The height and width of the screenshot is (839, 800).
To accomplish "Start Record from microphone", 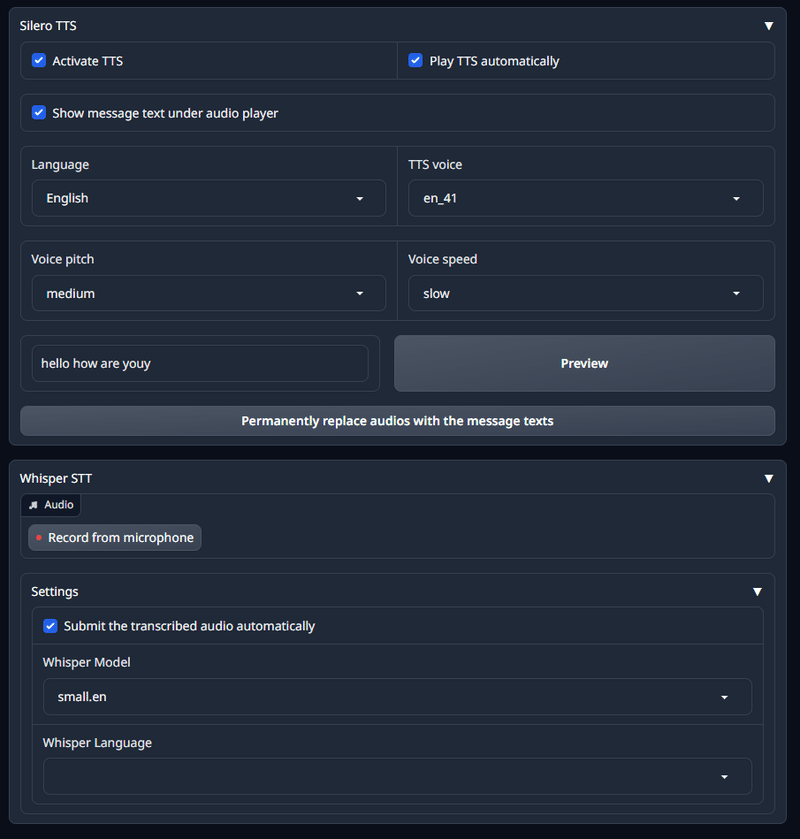I will (115, 537).
